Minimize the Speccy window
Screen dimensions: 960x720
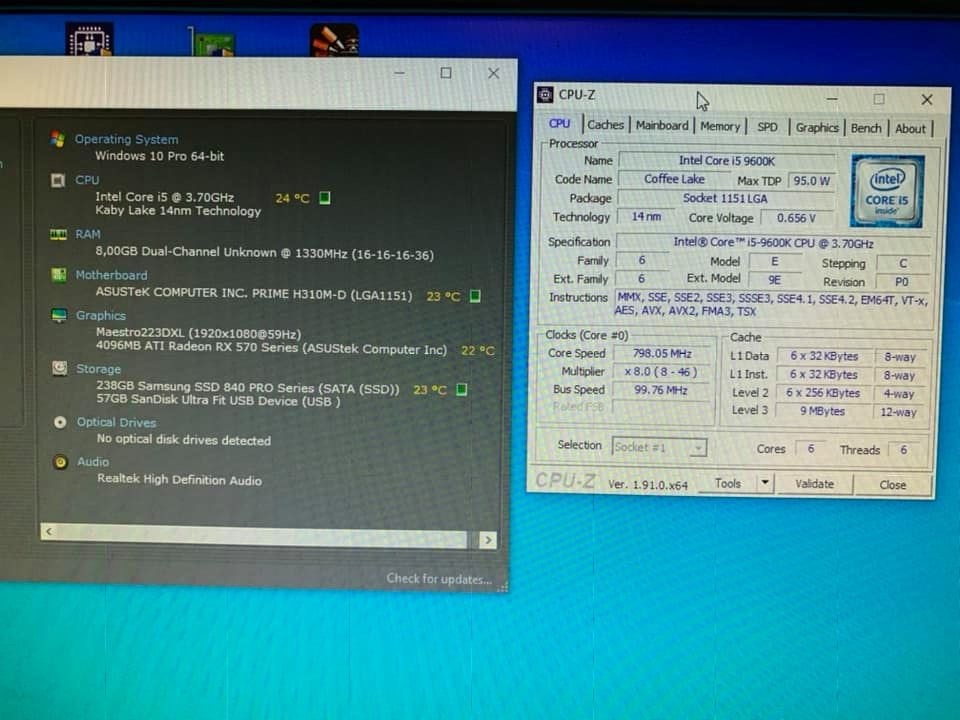click(400, 73)
